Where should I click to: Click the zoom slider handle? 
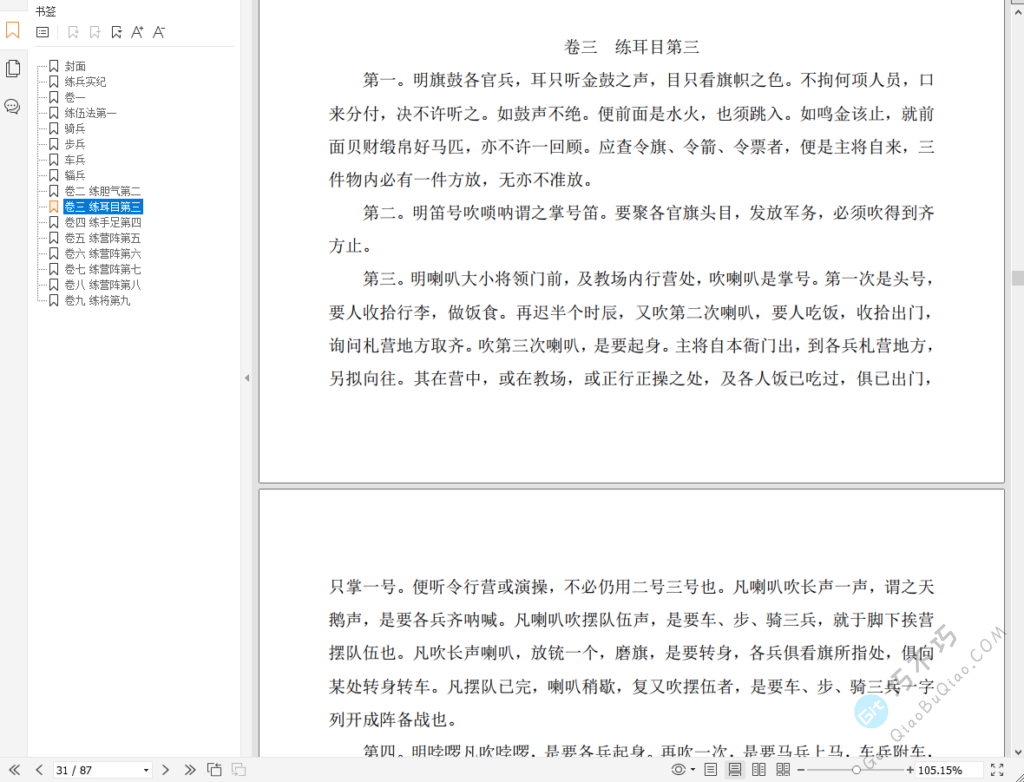pyautogui.click(x=857, y=768)
